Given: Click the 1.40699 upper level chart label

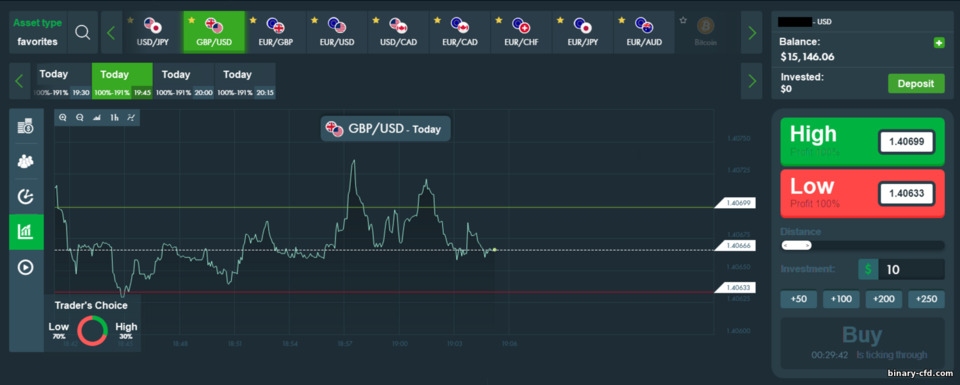Looking at the screenshot, I should click(x=735, y=203).
